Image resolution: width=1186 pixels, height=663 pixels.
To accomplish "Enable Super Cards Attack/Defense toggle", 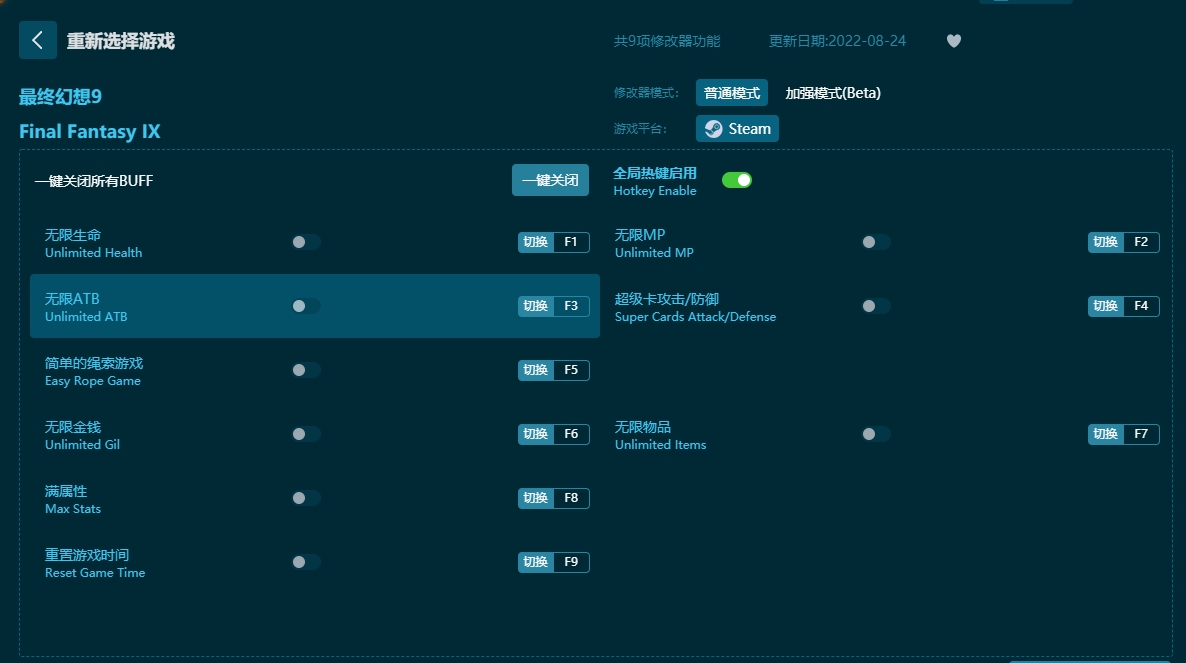I will [876, 306].
